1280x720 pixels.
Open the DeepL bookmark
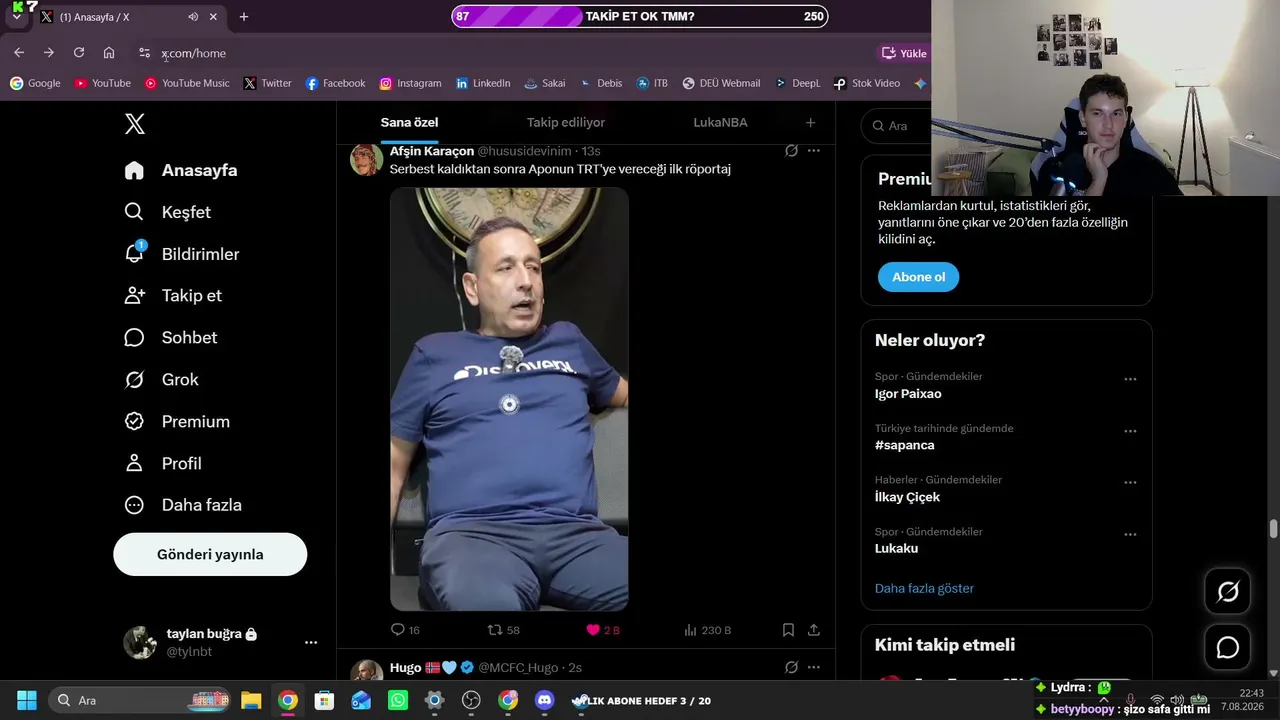797,83
